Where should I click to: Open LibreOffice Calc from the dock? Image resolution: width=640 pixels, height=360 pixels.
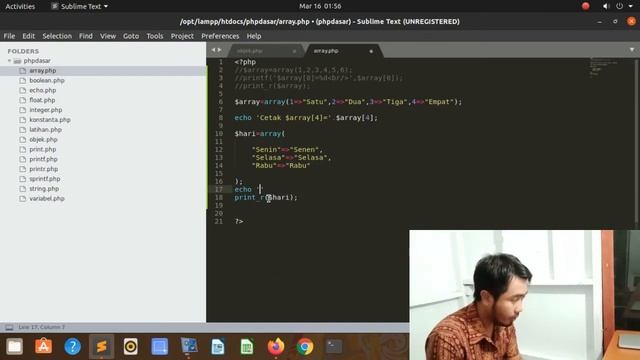coord(247,347)
